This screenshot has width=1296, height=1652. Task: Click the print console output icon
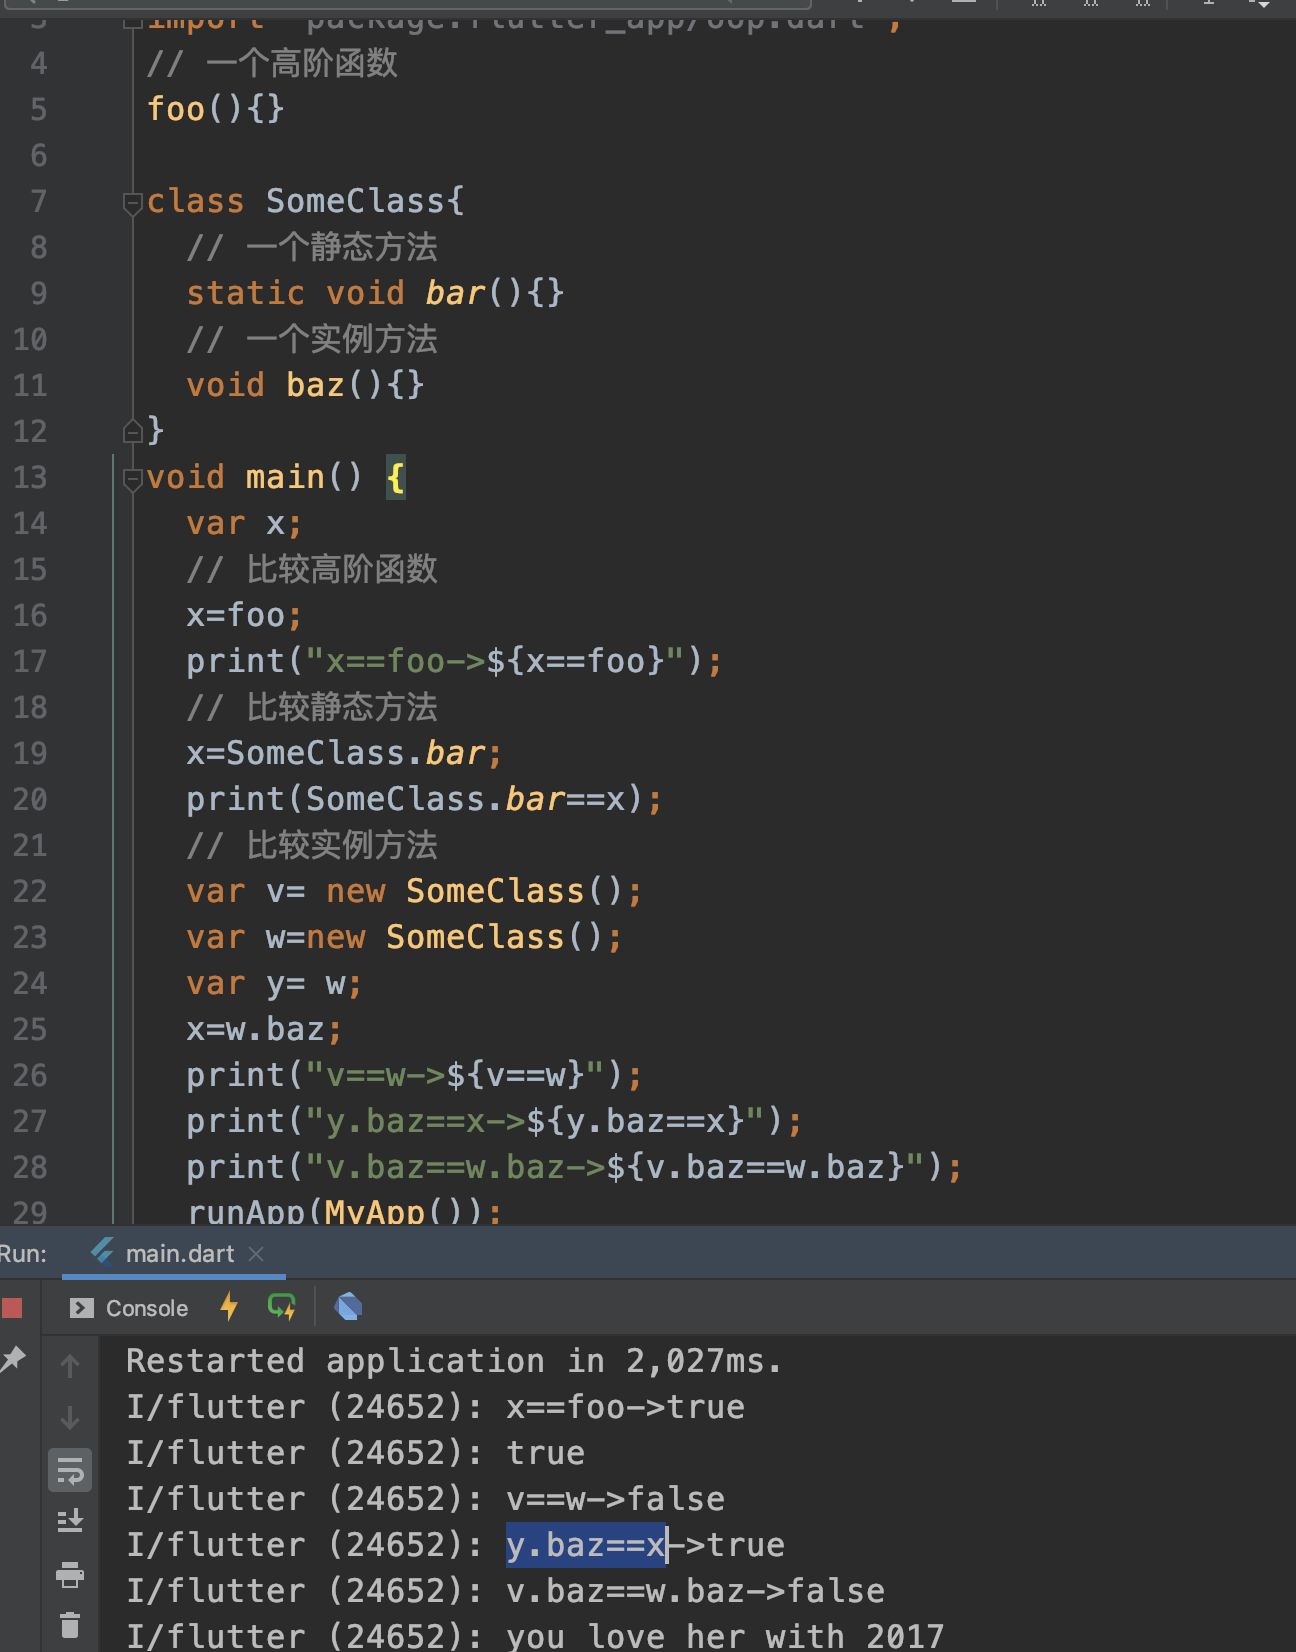(x=70, y=1575)
